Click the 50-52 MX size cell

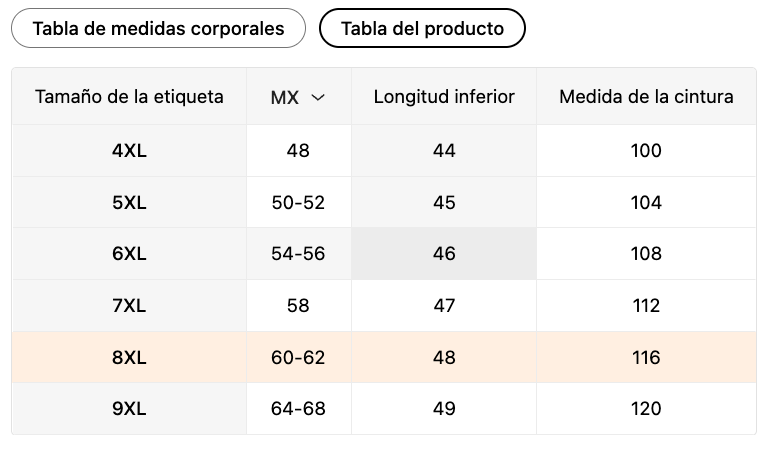pyautogui.click(x=298, y=203)
